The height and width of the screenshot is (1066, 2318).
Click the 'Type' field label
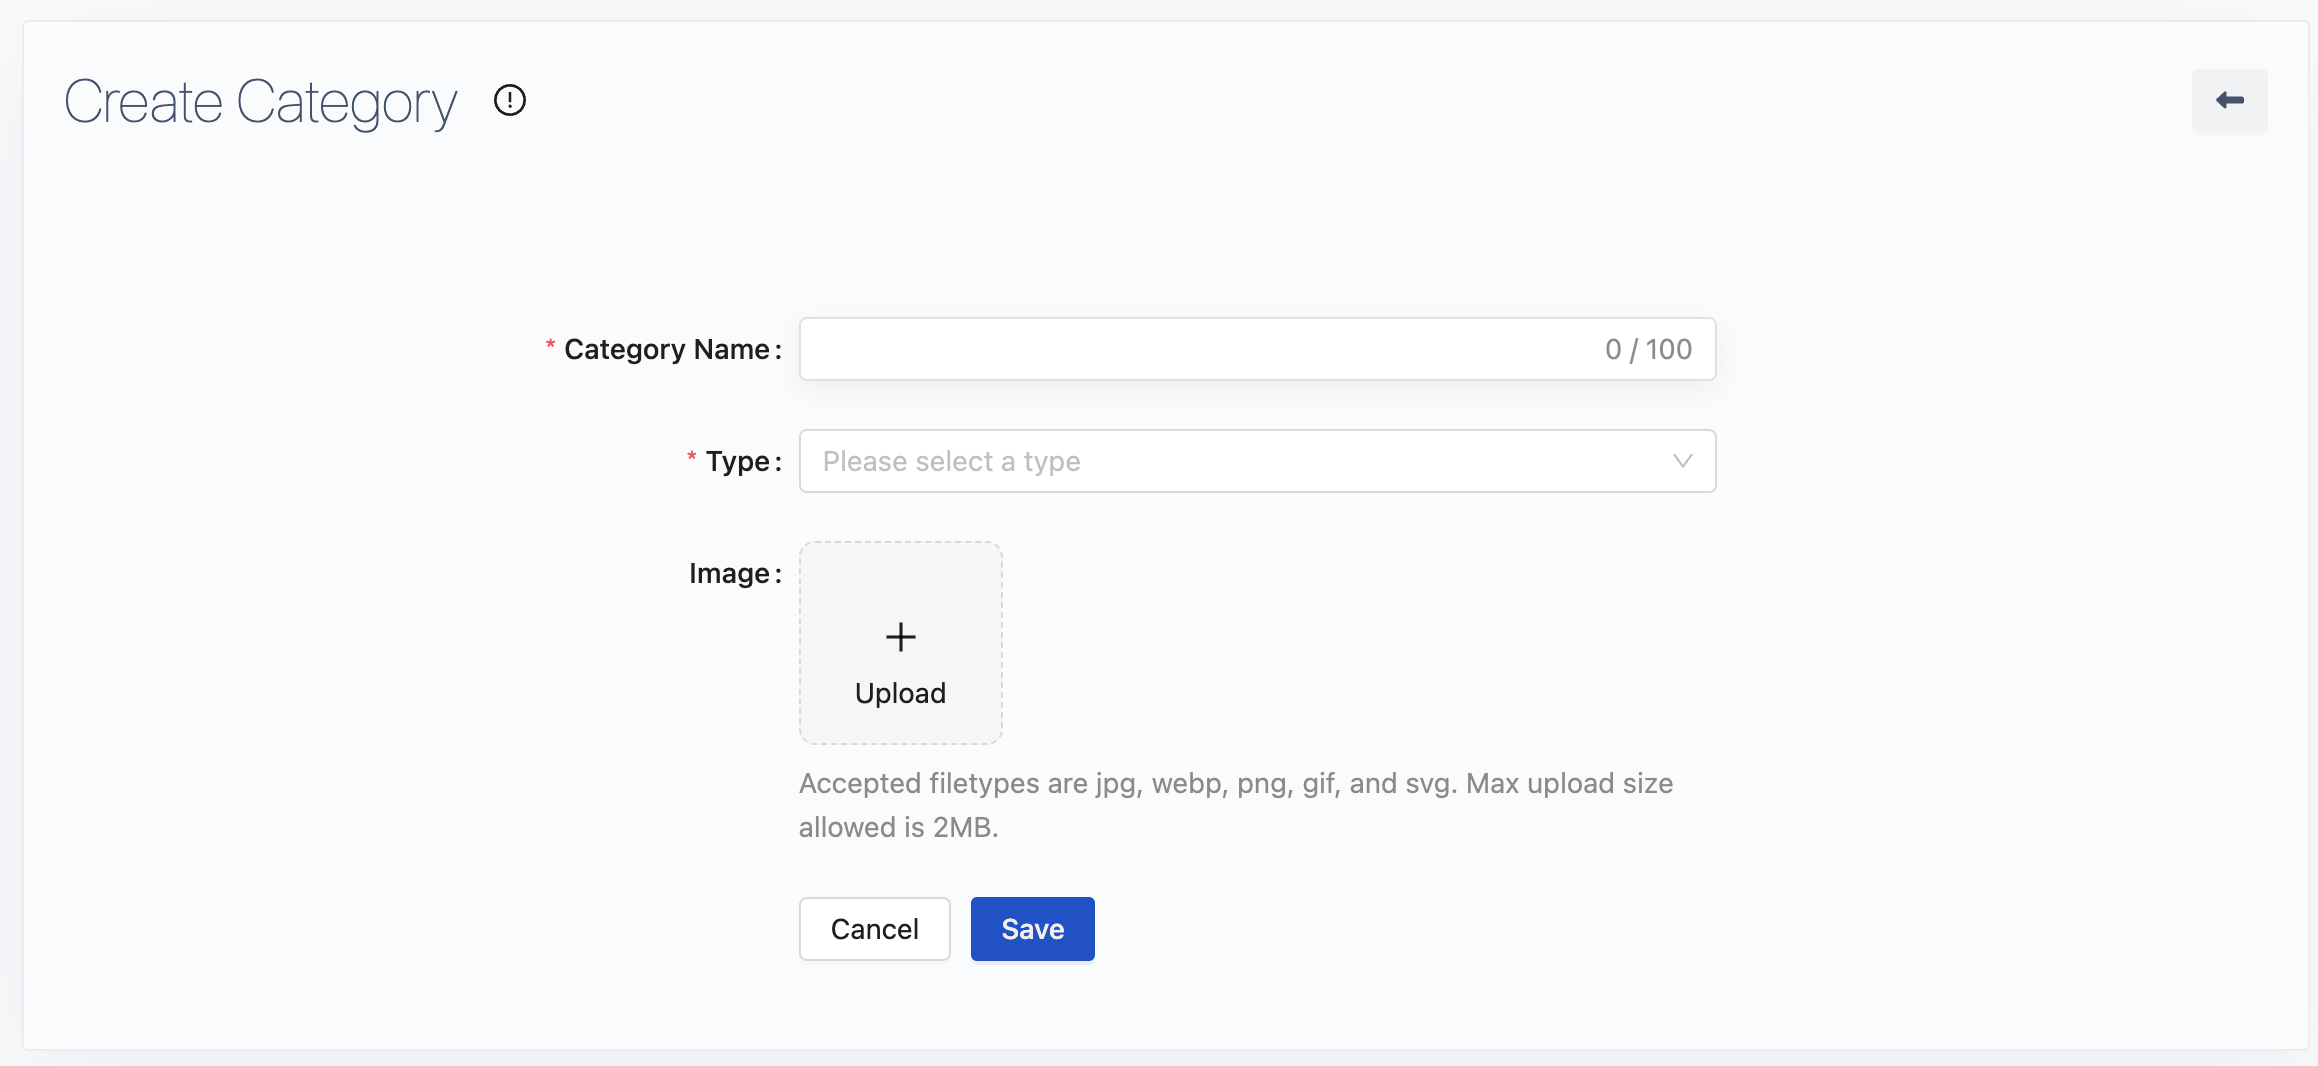pyautogui.click(x=737, y=461)
